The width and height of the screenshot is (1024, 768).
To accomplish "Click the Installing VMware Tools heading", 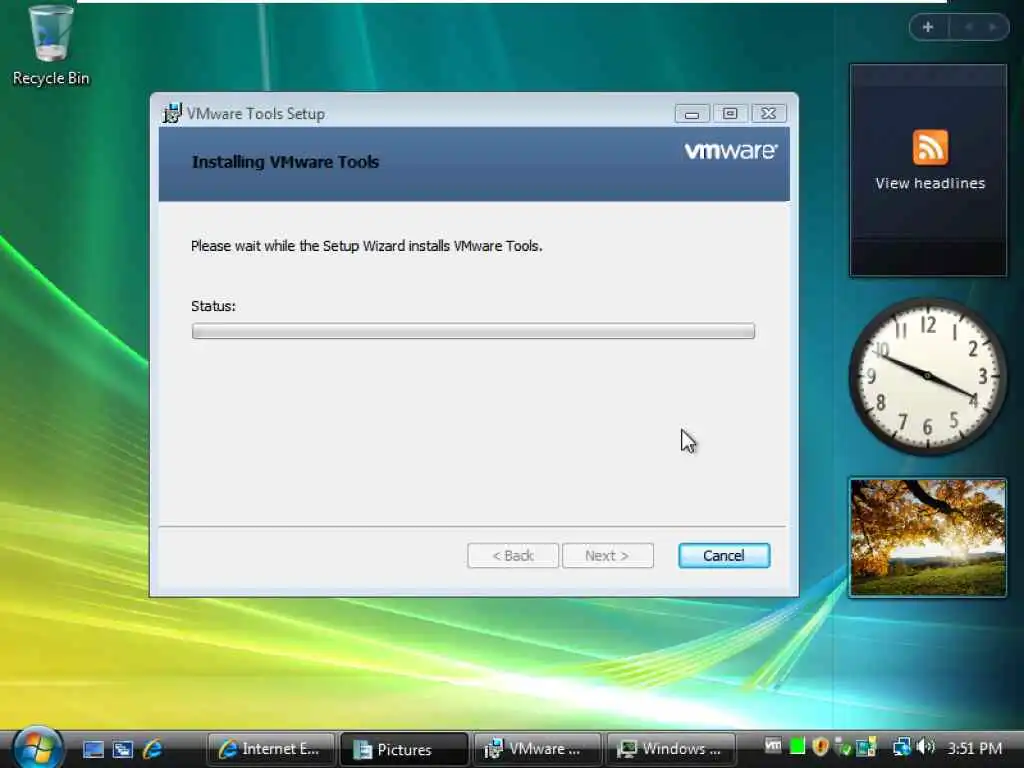I will (x=285, y=162).
